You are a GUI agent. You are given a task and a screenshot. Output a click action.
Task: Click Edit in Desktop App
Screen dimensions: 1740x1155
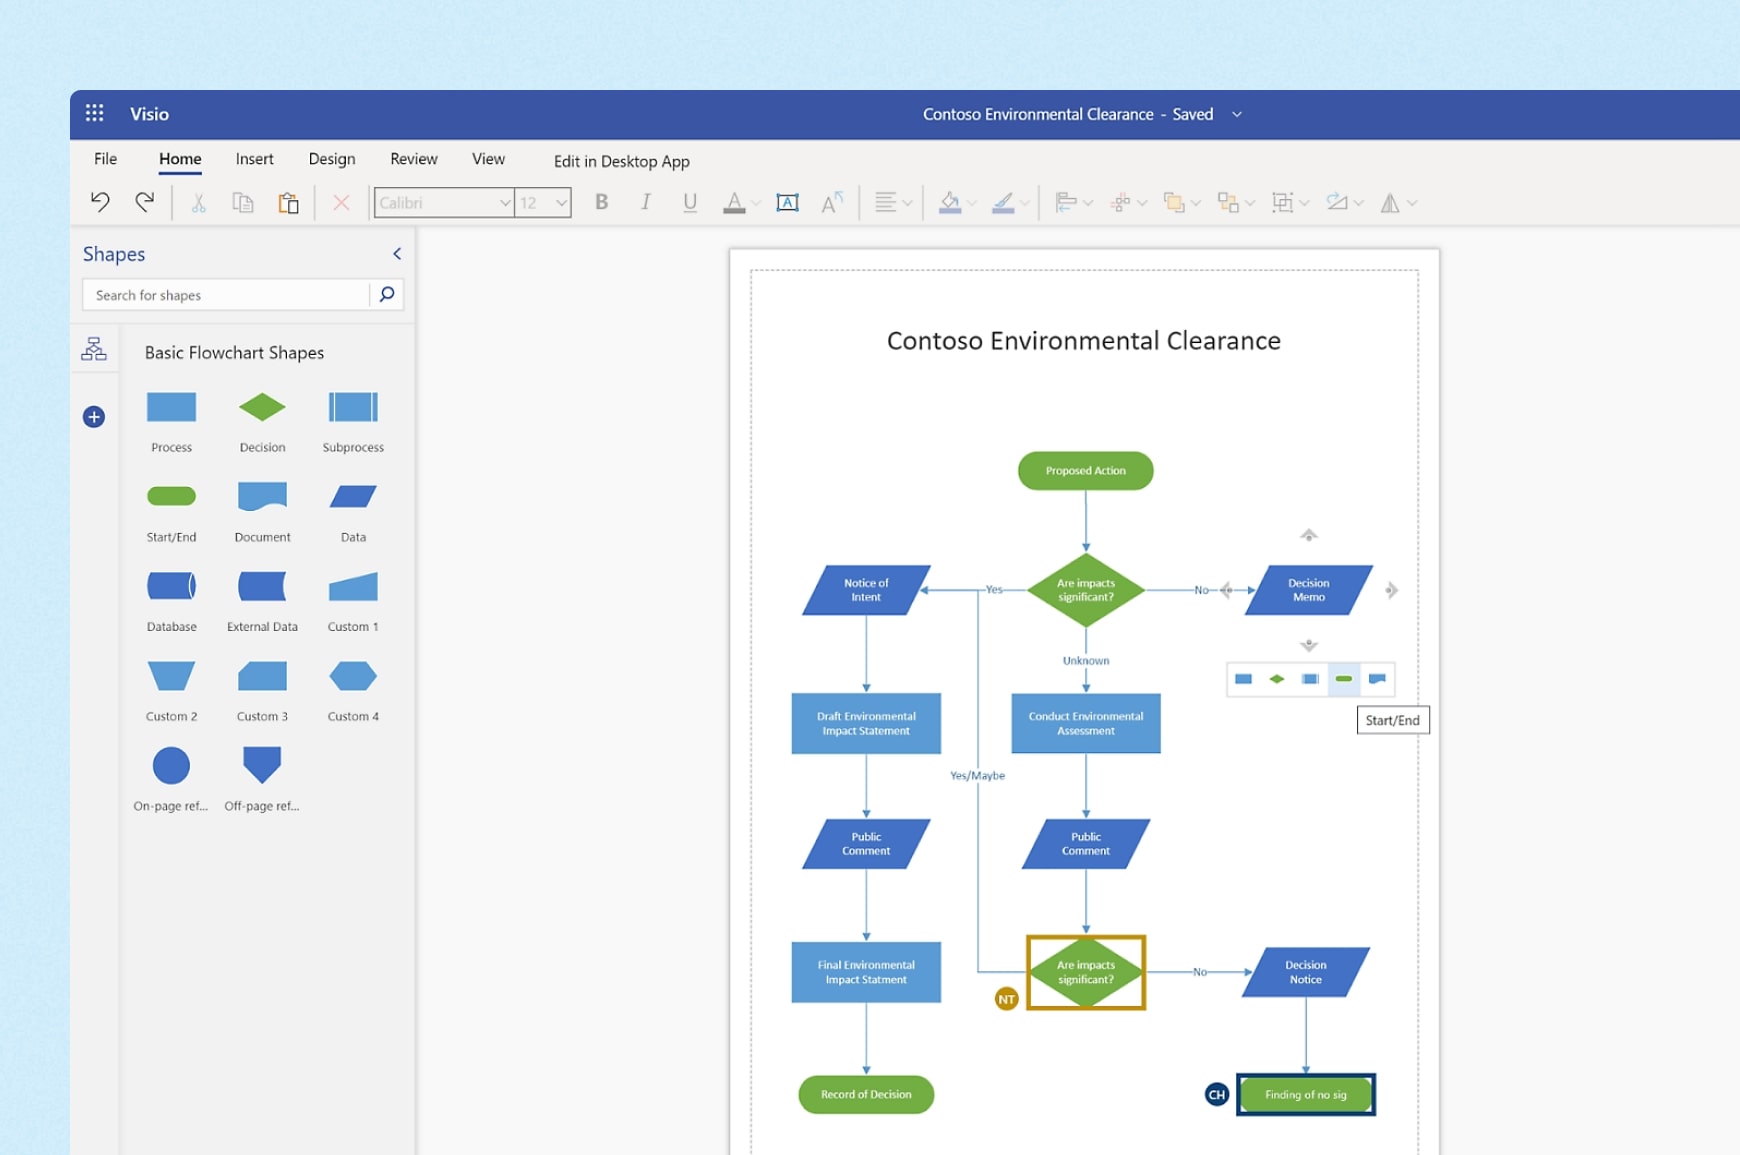[622, 161]
